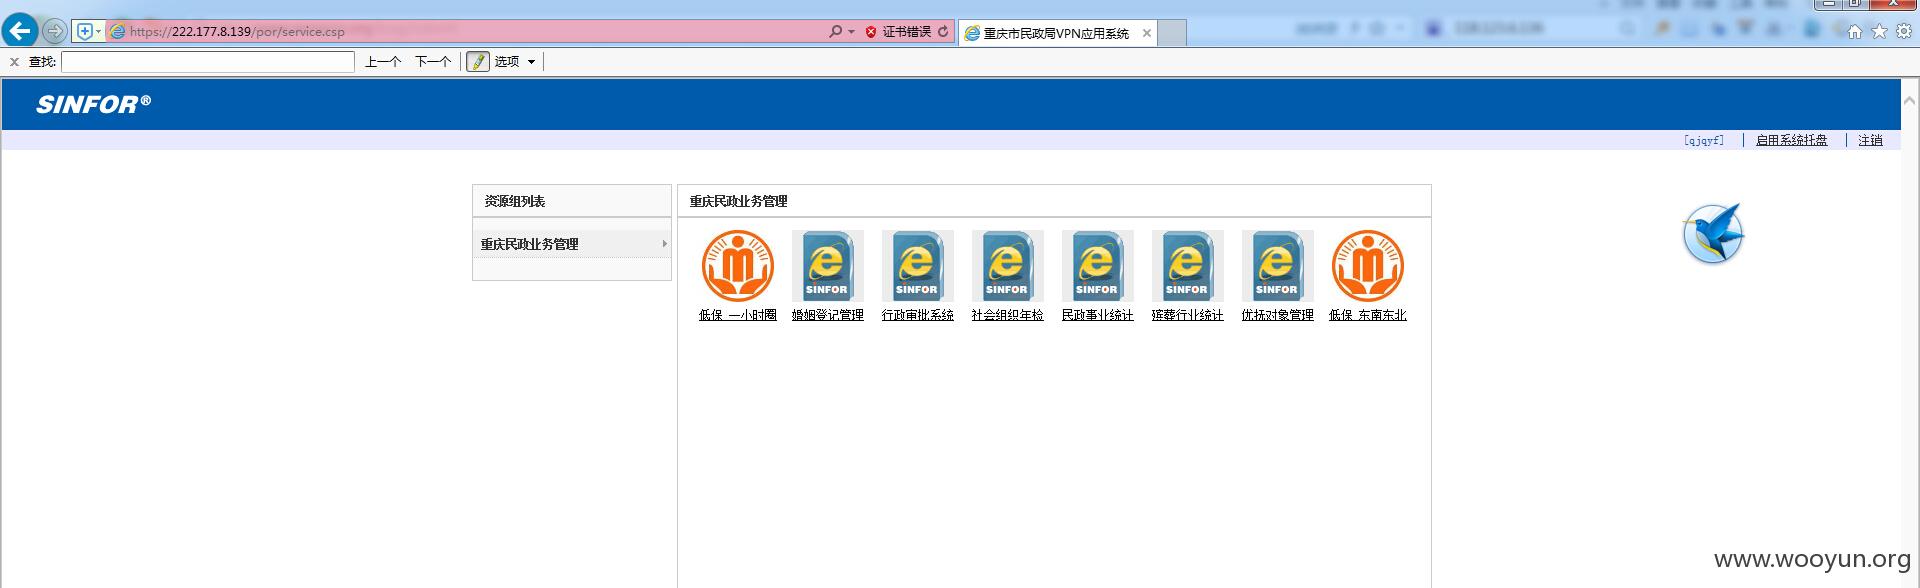The image size is (1920, 588).
Task: Expand the 重庆民政业务管理 resource group
Action: (x=571, y=244)
